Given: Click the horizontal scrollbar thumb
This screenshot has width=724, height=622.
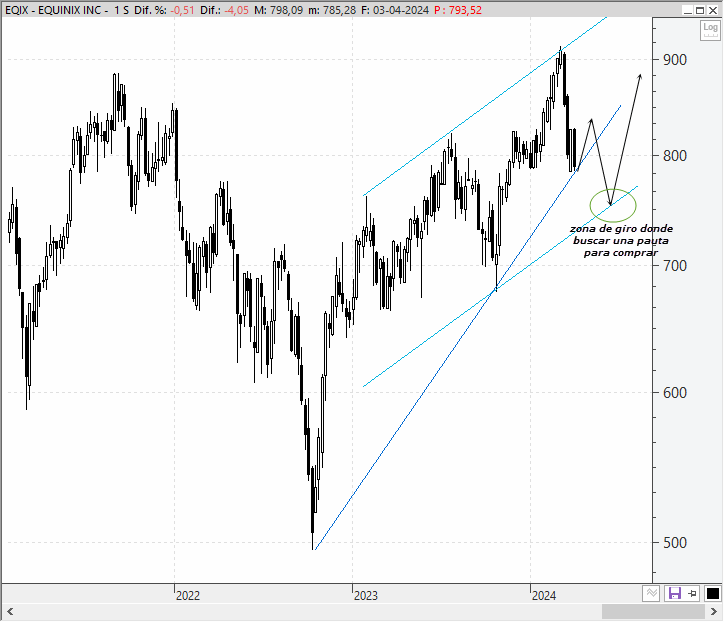Looking at the screenshot, I should tap(653, 612).
